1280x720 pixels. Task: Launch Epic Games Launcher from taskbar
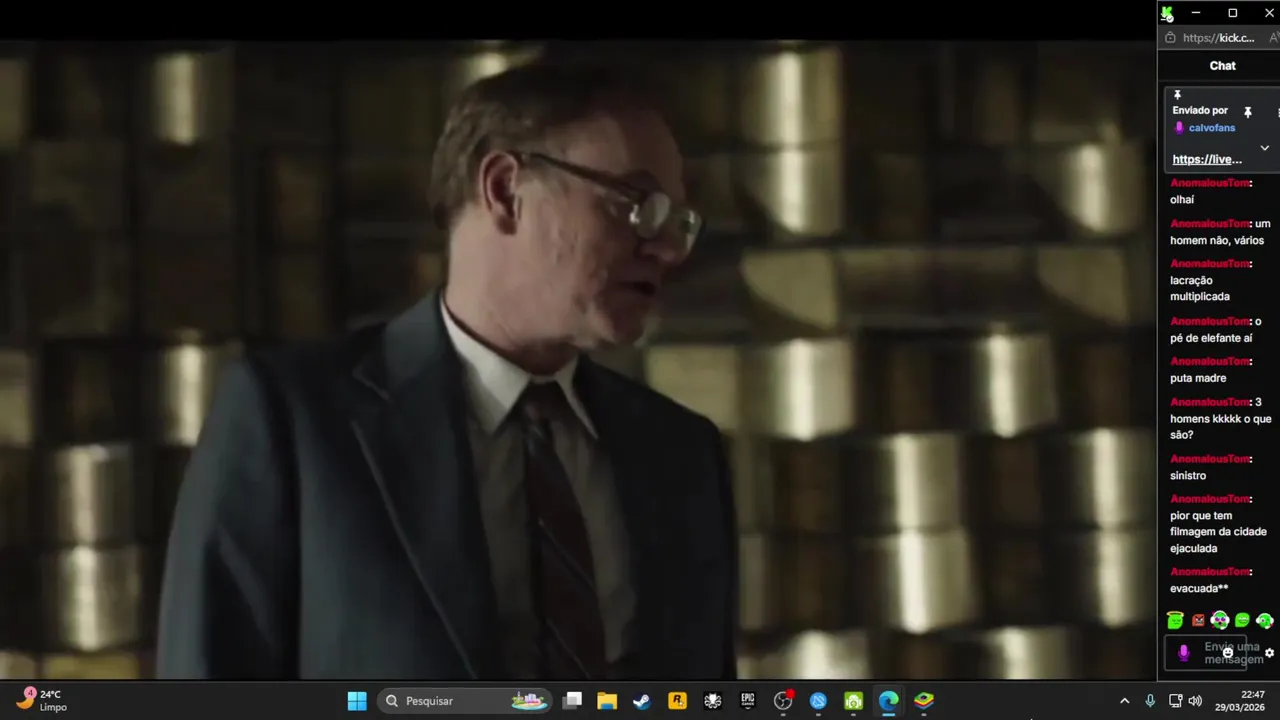coord(748,701)
